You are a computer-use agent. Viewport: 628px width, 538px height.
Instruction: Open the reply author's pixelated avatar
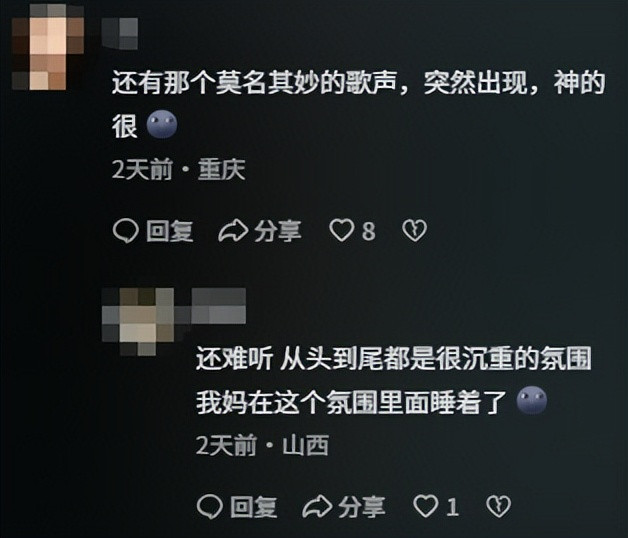(138, 322)
